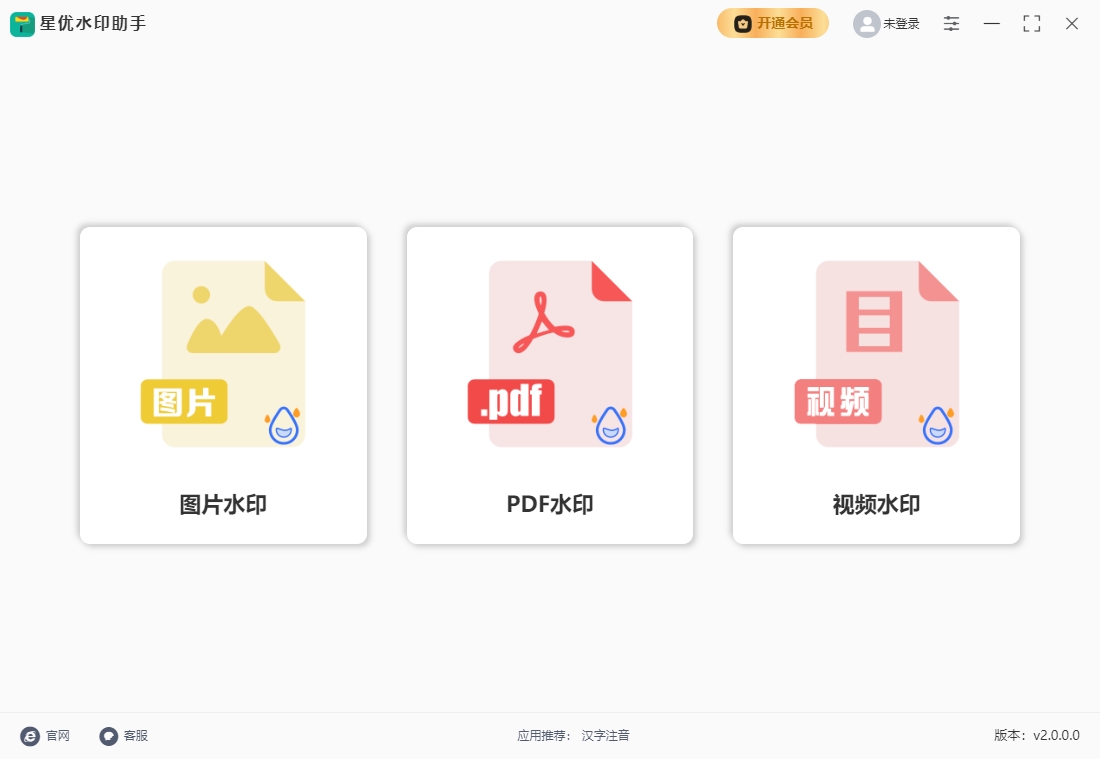The height and width of the screenshot is (760, 1100).
Task: Click the 官网 browser icon in footer
Action: point(30,736)
